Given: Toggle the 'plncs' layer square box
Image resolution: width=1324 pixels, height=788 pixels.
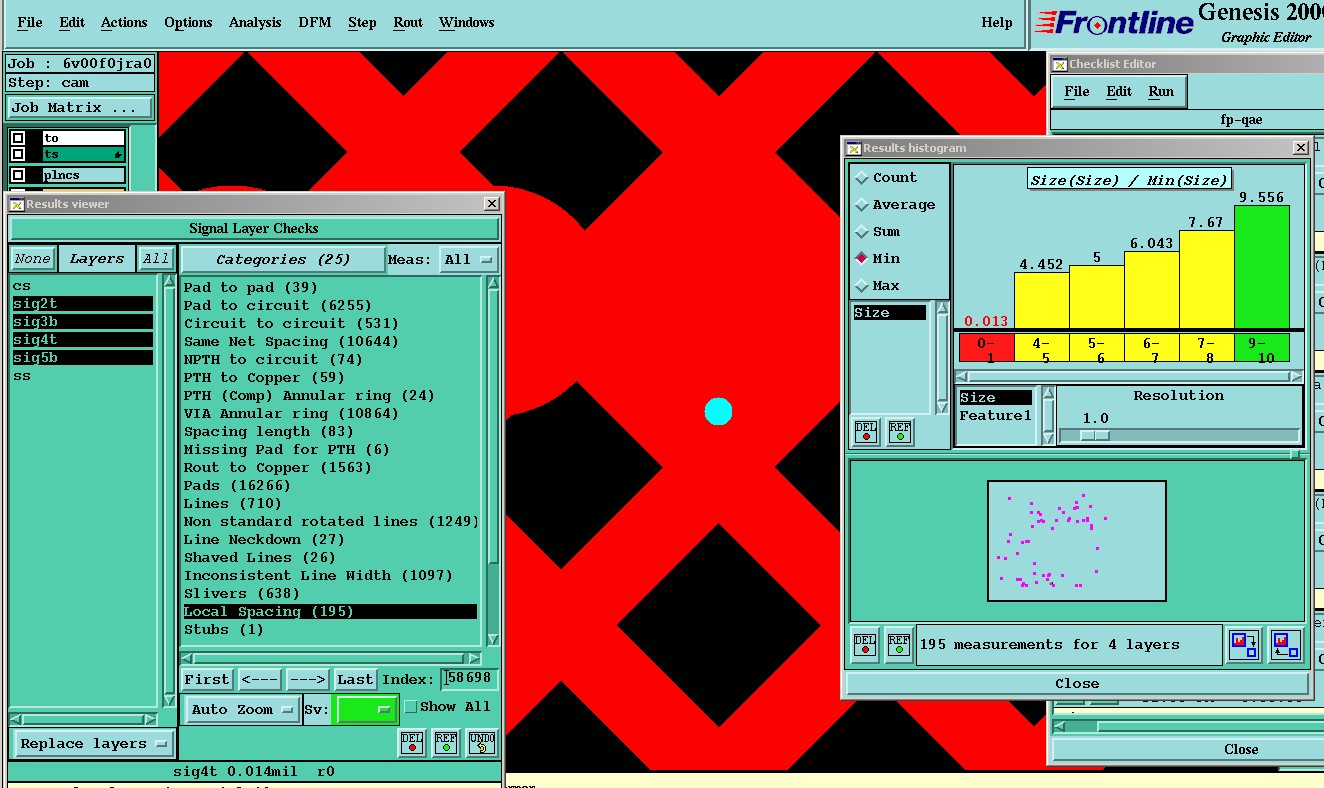Looking at the screenshot, I should click(x=18, y=175).
